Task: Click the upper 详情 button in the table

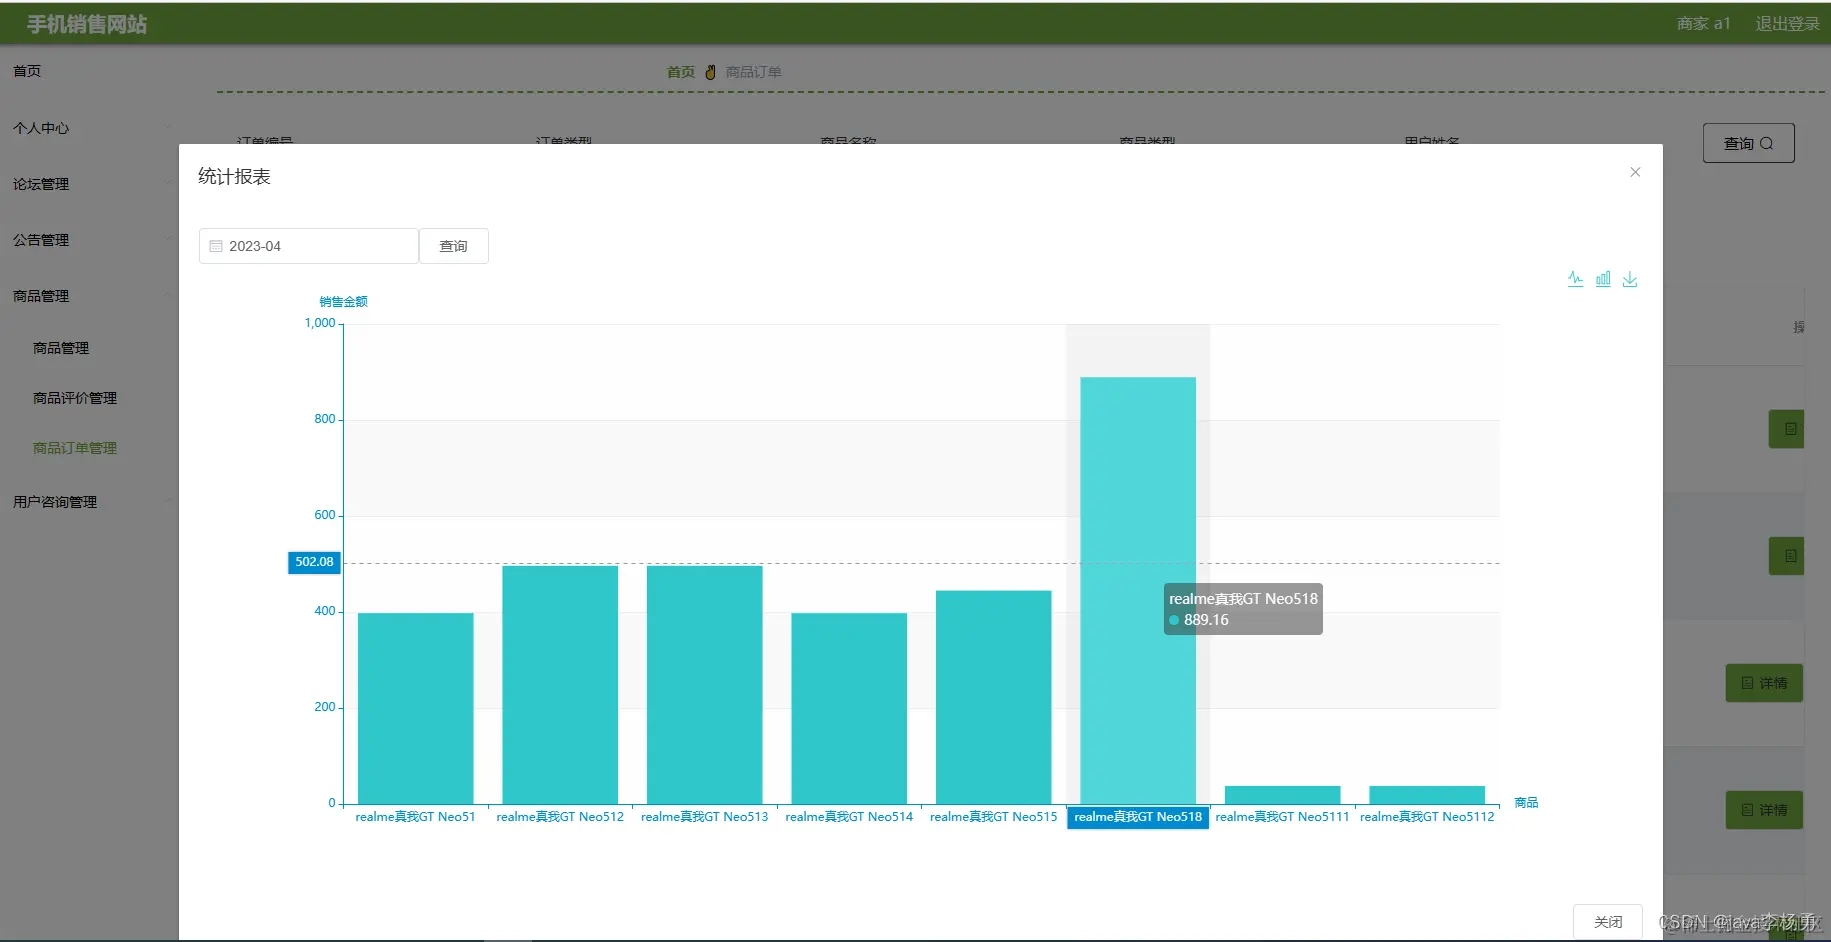Action: (1764, 683)
